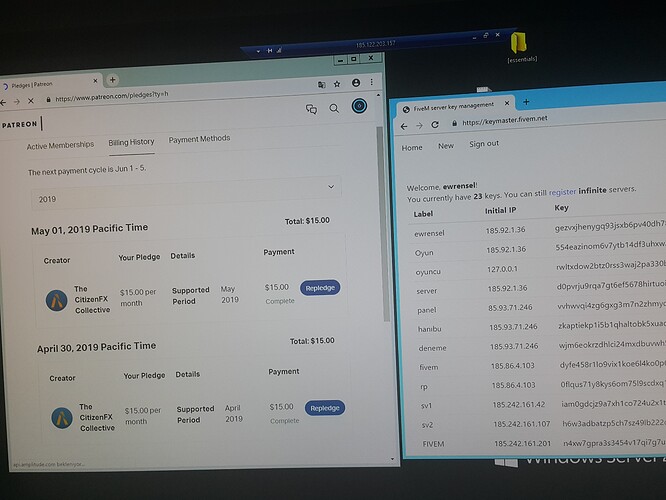Click the ewrensel label in key table

(x=429, y=233)
